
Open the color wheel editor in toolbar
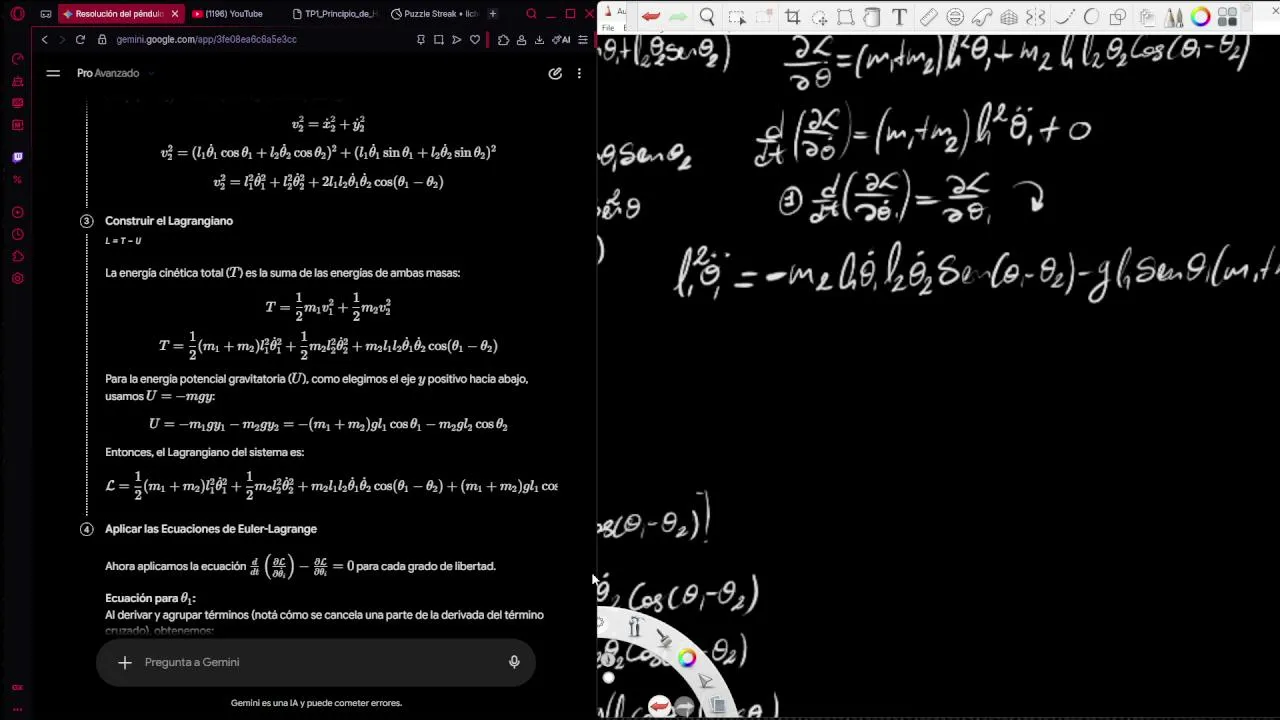(1200, 17)
